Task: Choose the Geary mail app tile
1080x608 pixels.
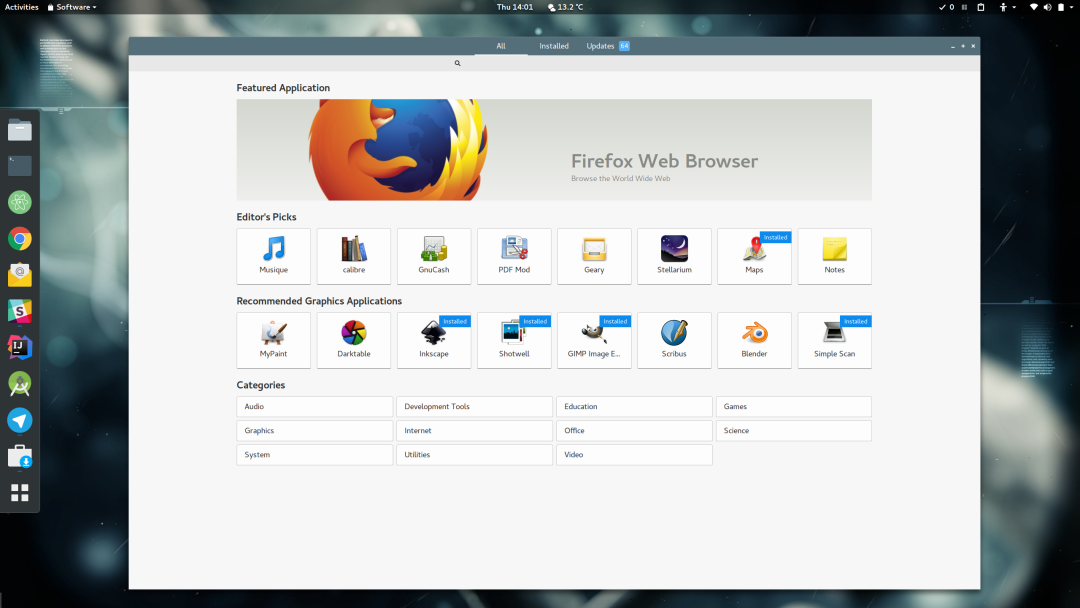Action: 594,256
